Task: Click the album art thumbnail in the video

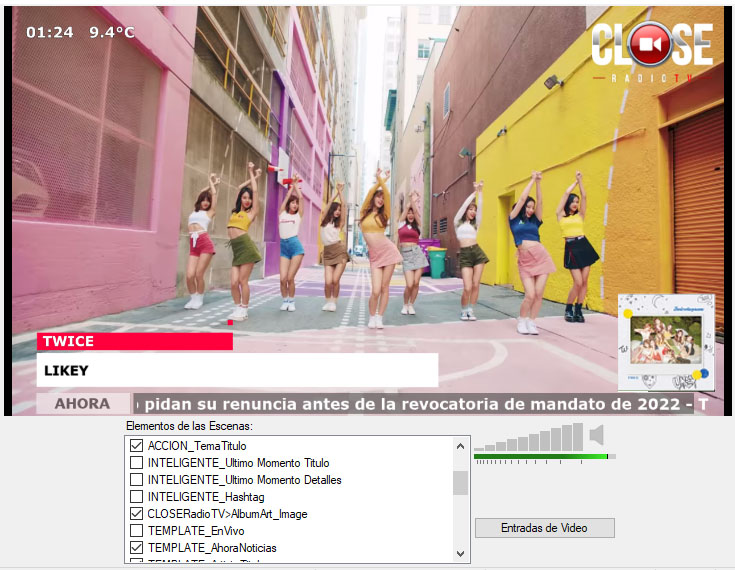Action: point(666,343)
